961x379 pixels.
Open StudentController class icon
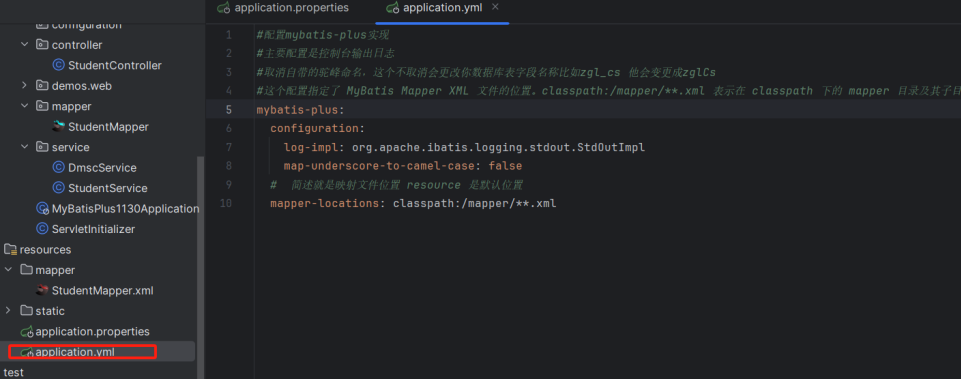59,65
